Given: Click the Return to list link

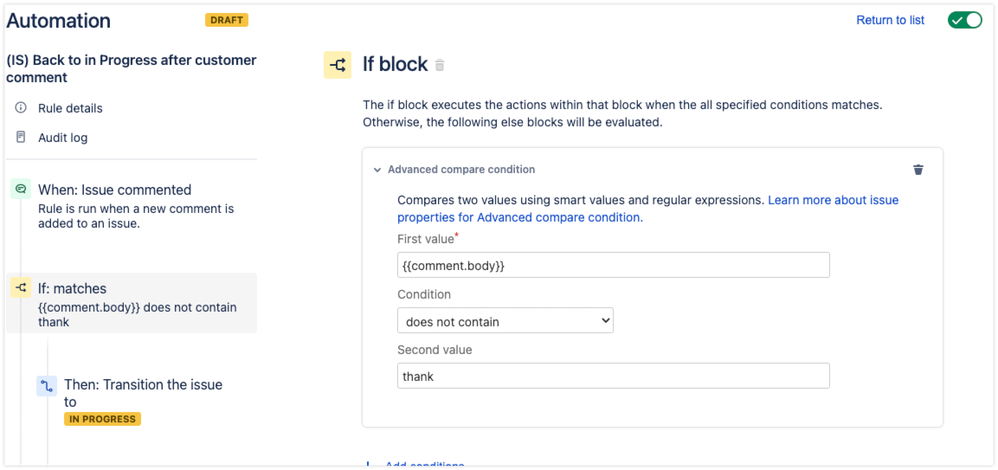Looking at the screenshot, I should pyautogui.click(x=890, y=20).
